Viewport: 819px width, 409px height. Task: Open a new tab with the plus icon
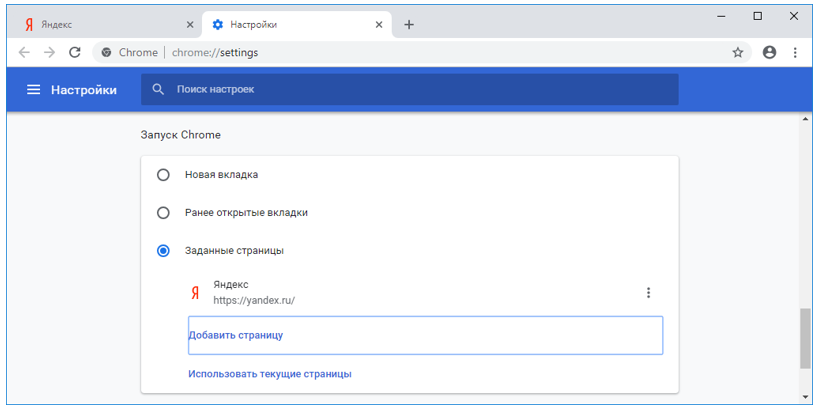tap(409, 25)
